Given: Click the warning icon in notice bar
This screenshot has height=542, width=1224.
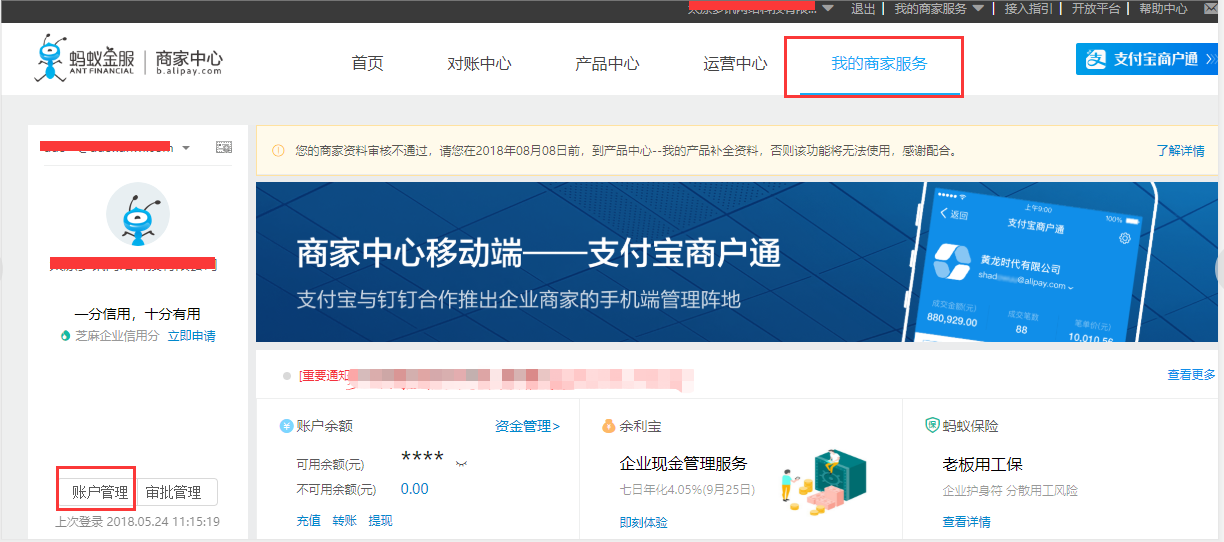Looking at the screenshot, I should (279, 151).
